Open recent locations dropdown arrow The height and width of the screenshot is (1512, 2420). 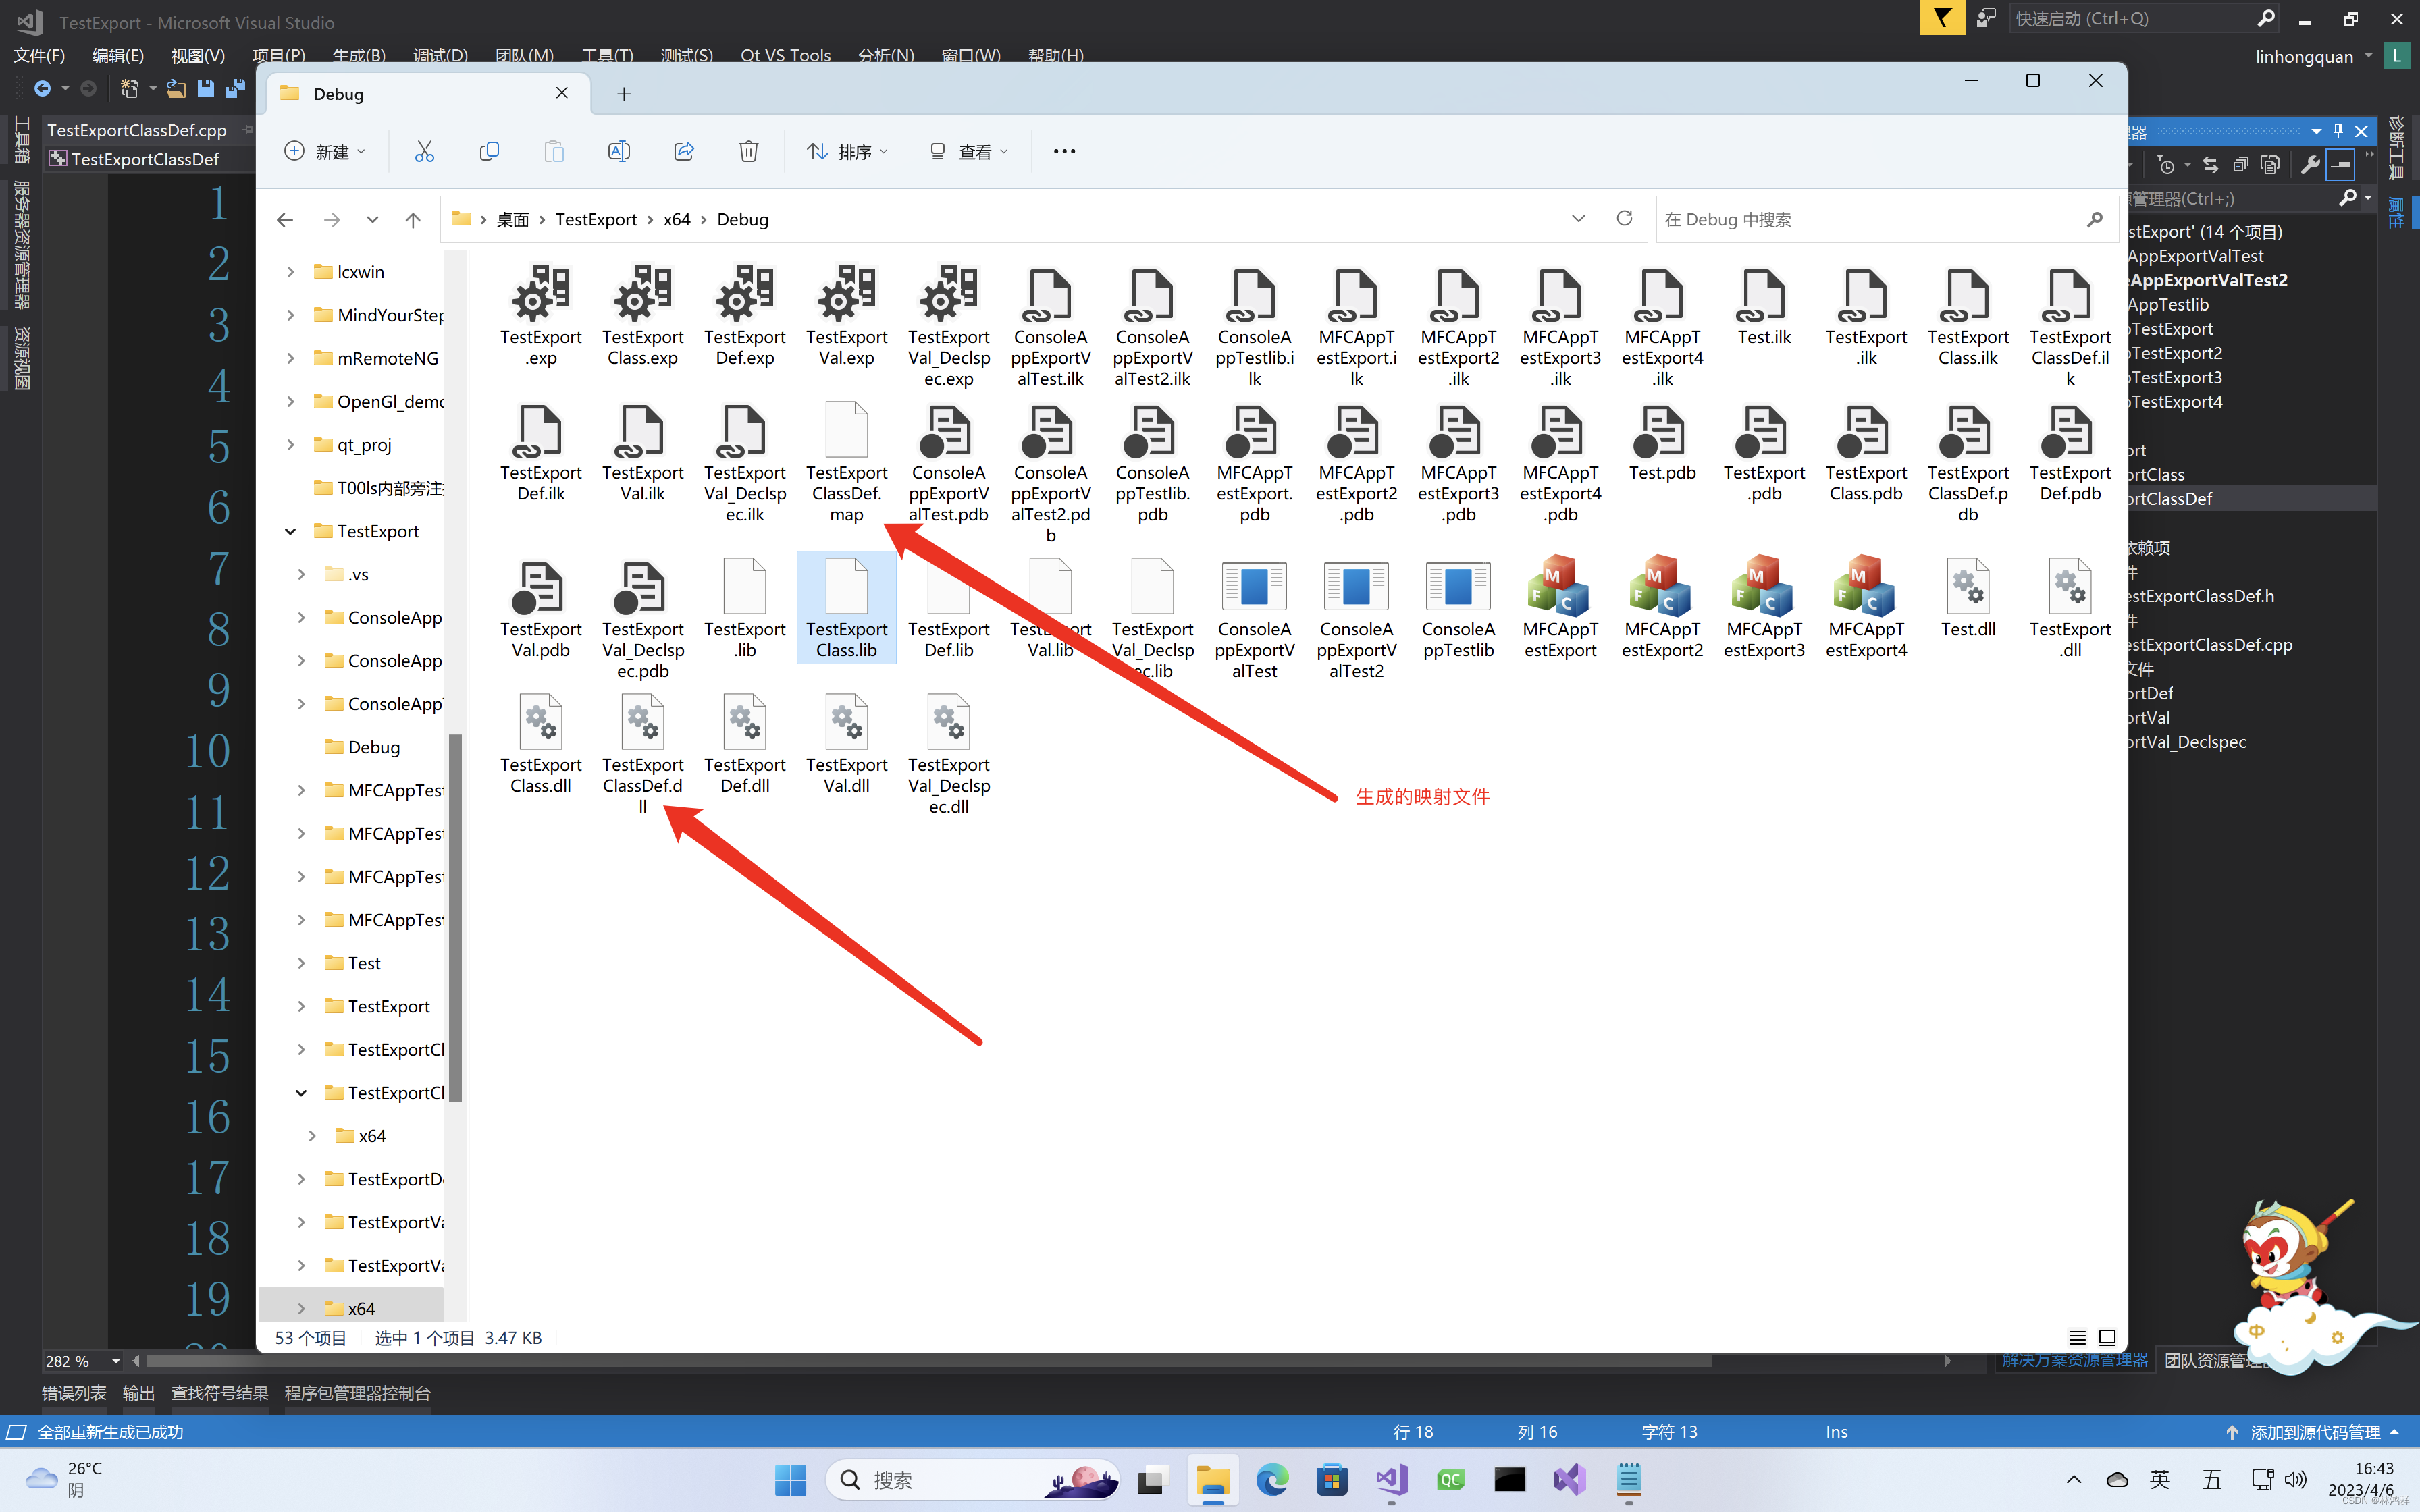(x=372, y=219)
